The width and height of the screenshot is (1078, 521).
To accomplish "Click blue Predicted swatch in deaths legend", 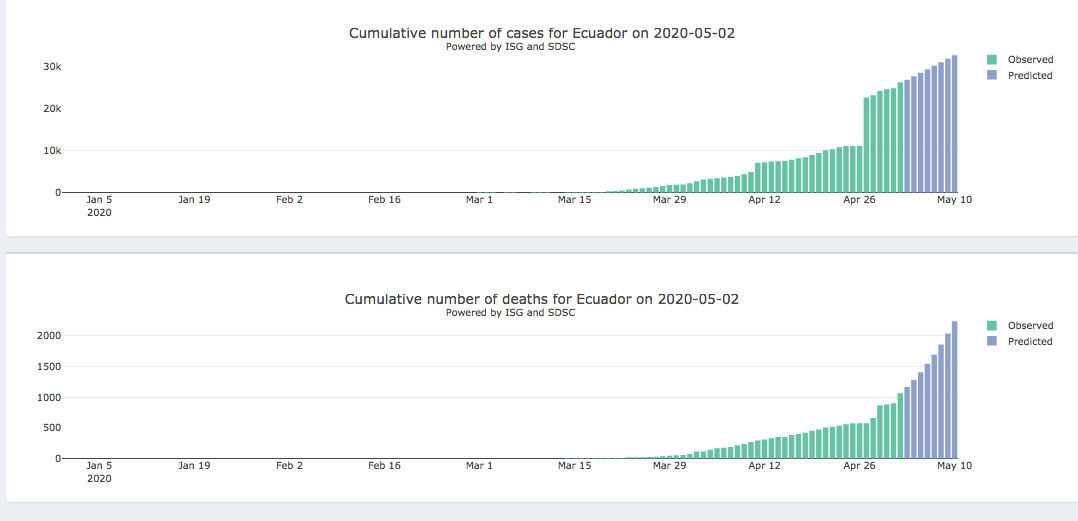I will [991, 342].
